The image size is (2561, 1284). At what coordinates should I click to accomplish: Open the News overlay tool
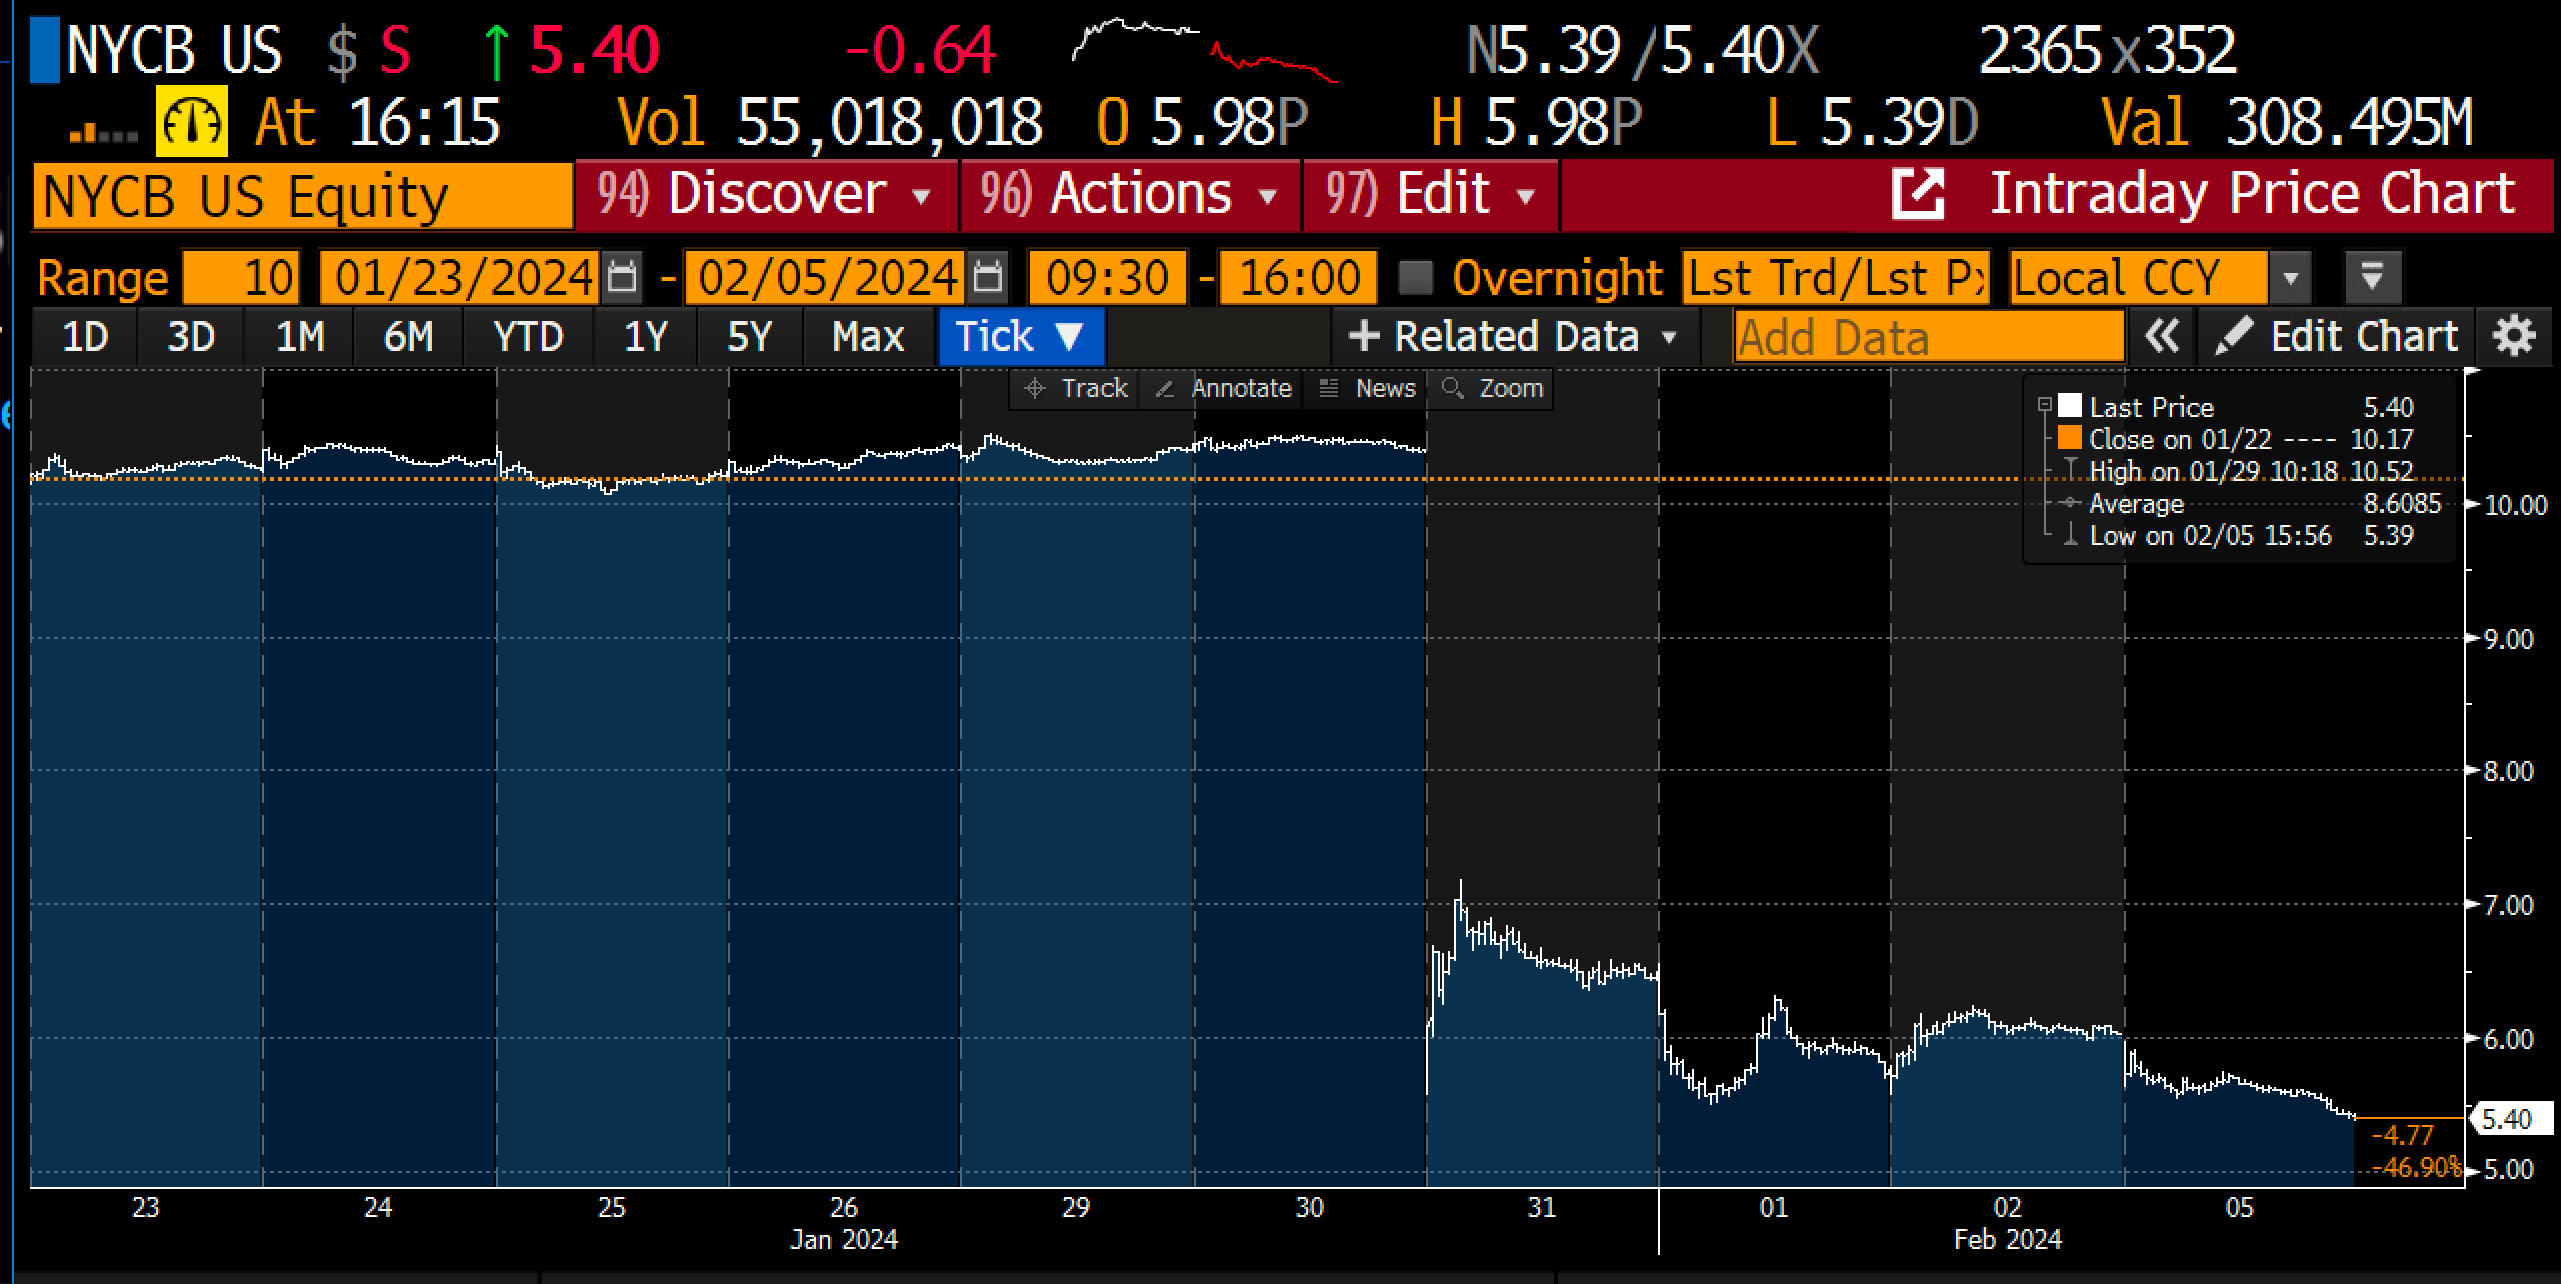[1368, 388]
